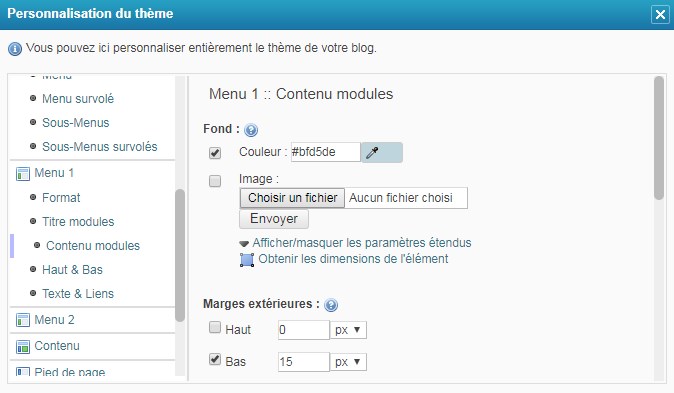
Task: Open the px unit dropdown for Bas
Action: click(348, 362)
